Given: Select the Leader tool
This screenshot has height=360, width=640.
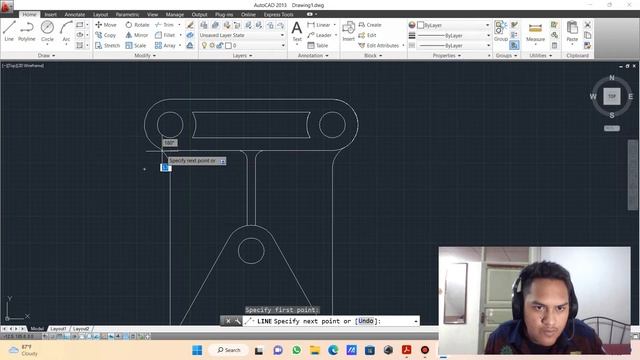Looking at the screenshot, I should click(x=319, y=35).
